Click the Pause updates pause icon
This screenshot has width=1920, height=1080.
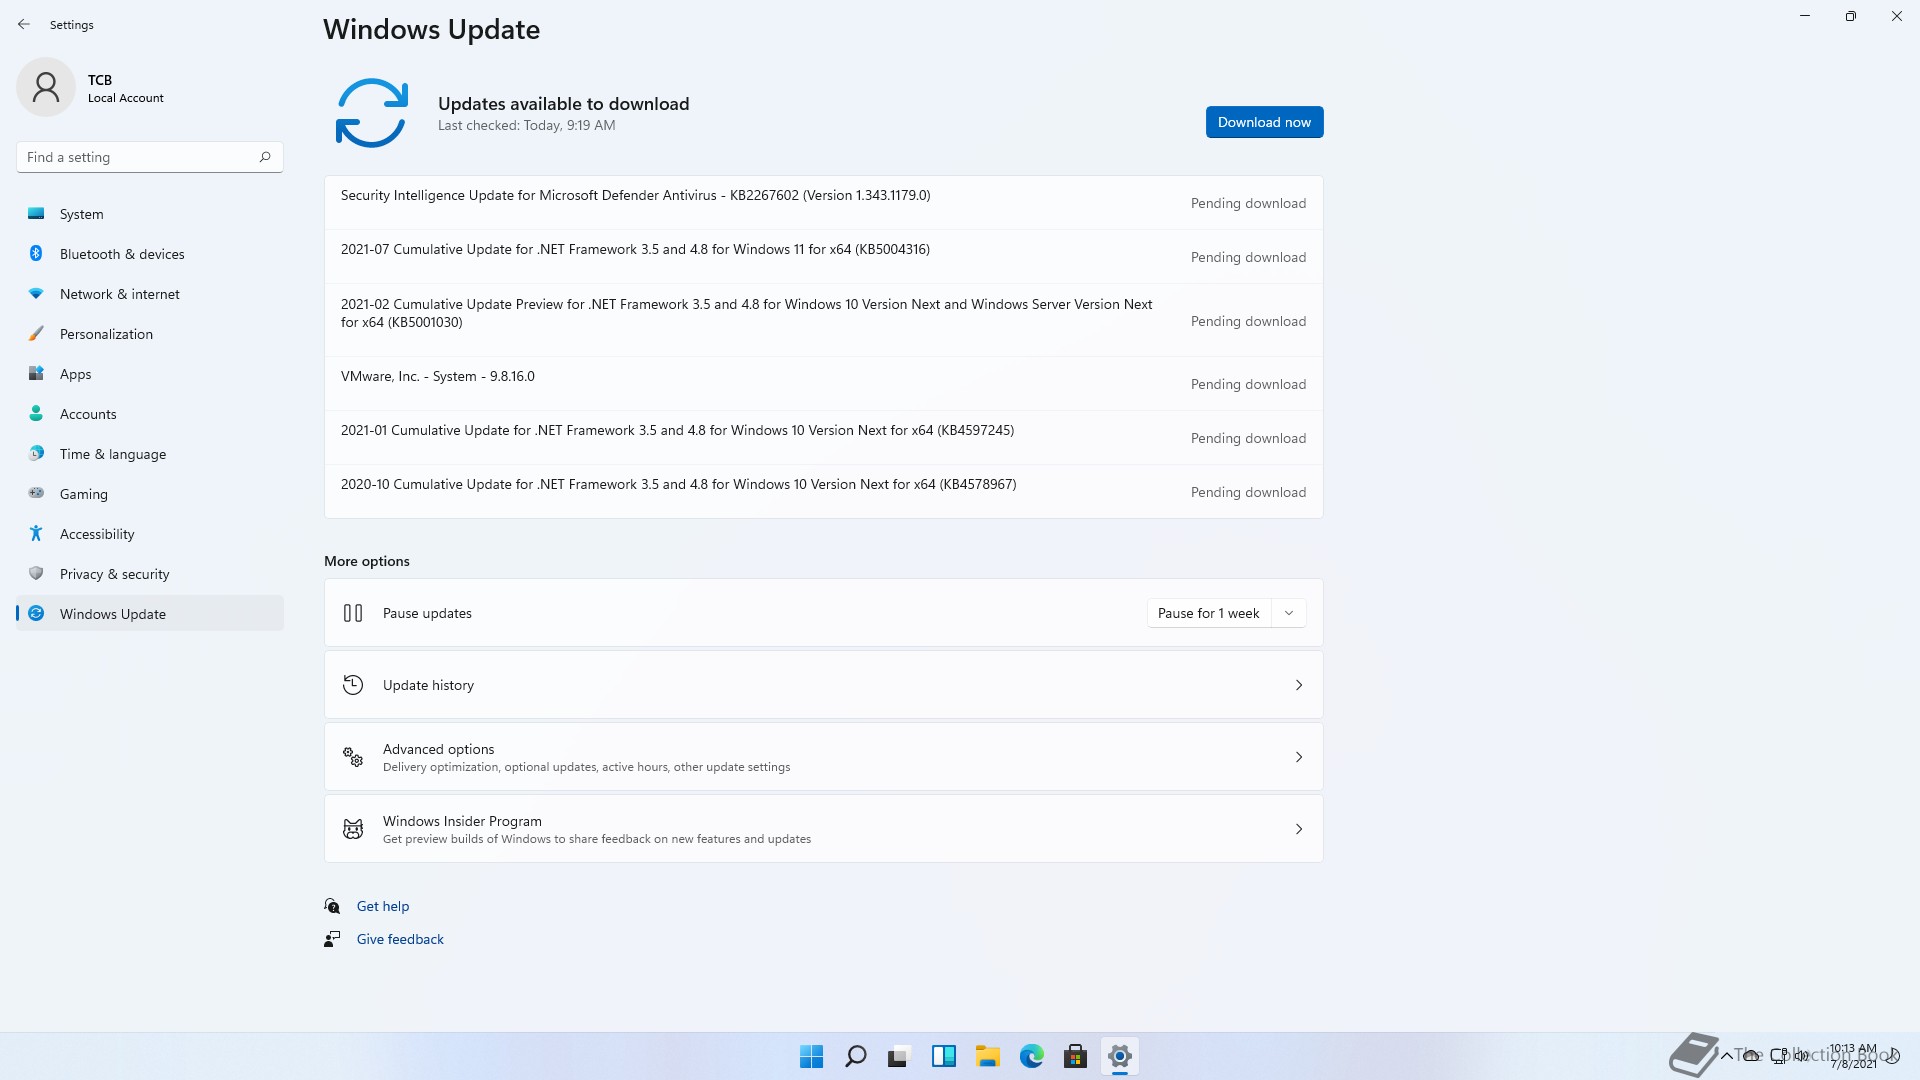click(353, 613)
